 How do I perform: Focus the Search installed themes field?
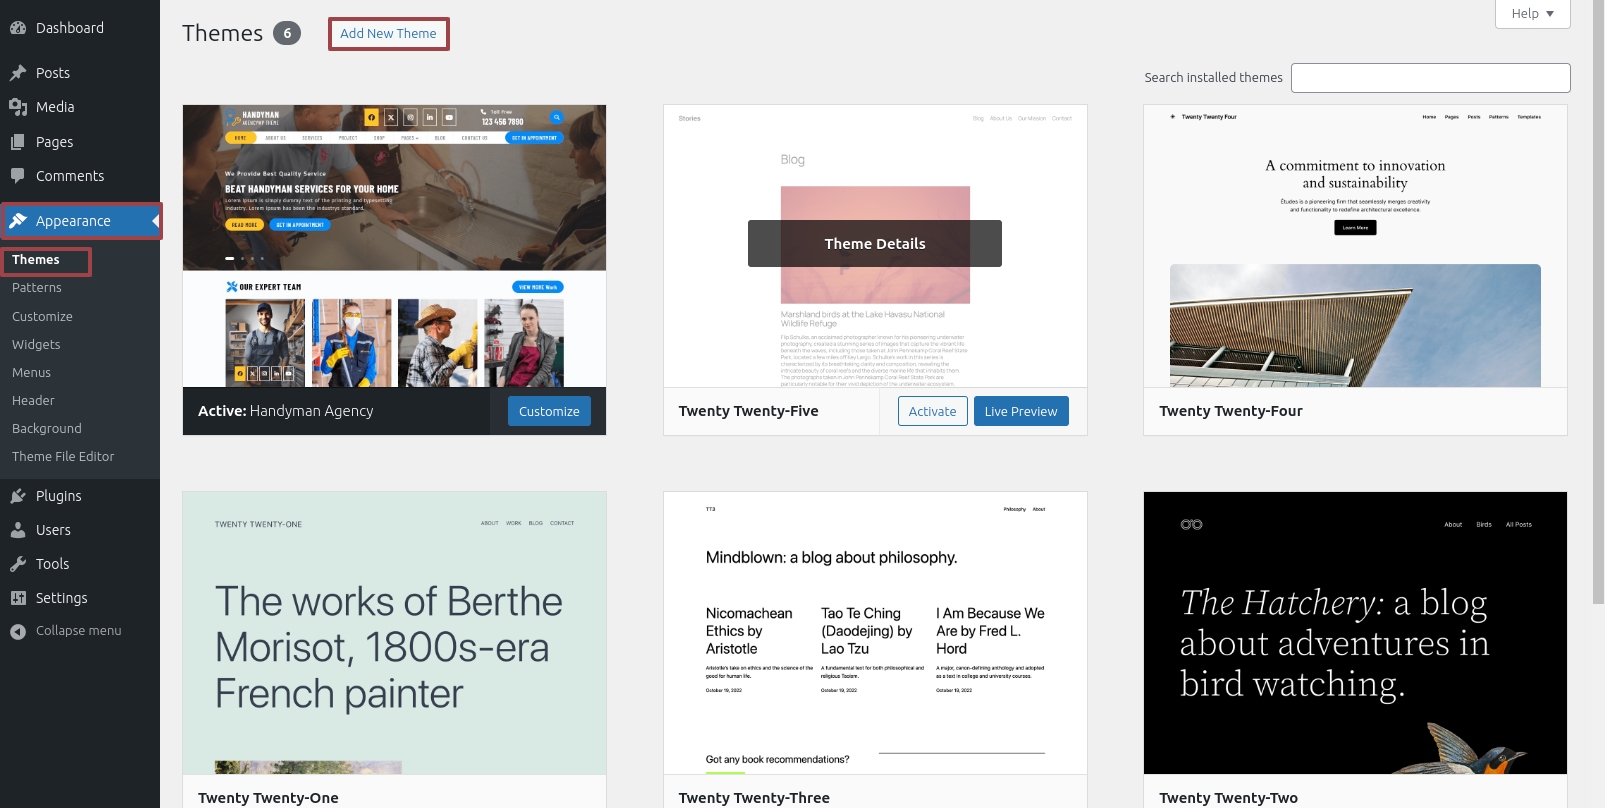tap(1430, 78)
